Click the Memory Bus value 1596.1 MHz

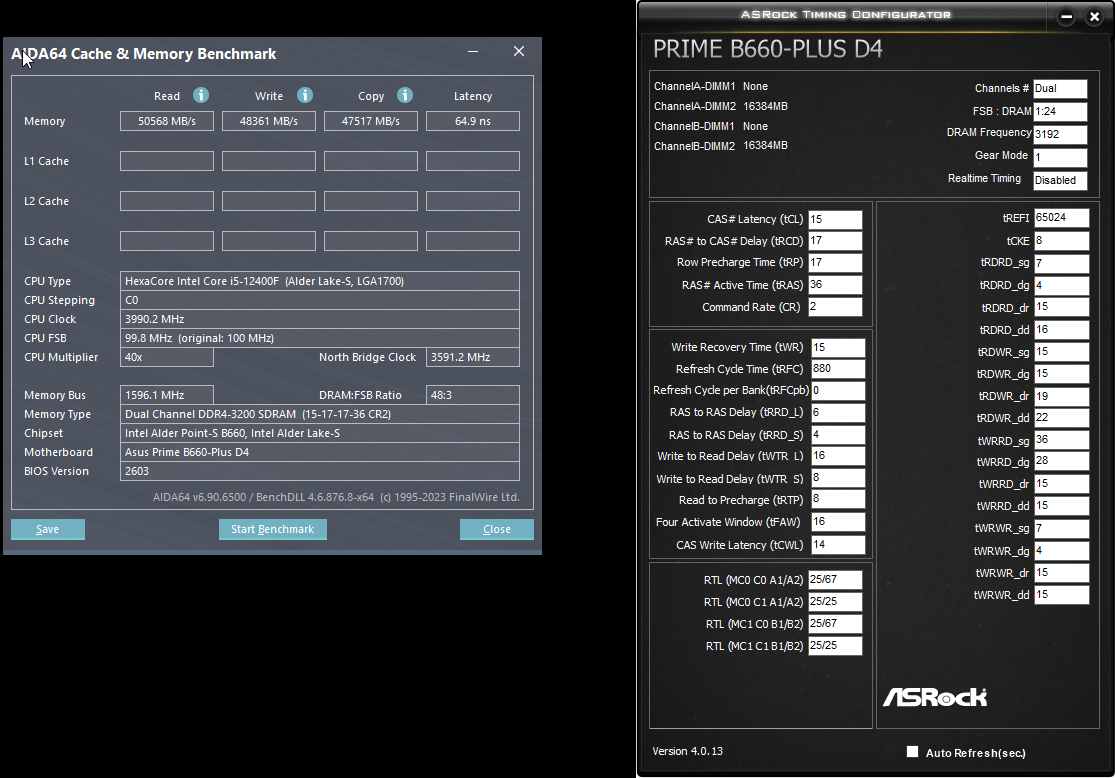point(167,395)
